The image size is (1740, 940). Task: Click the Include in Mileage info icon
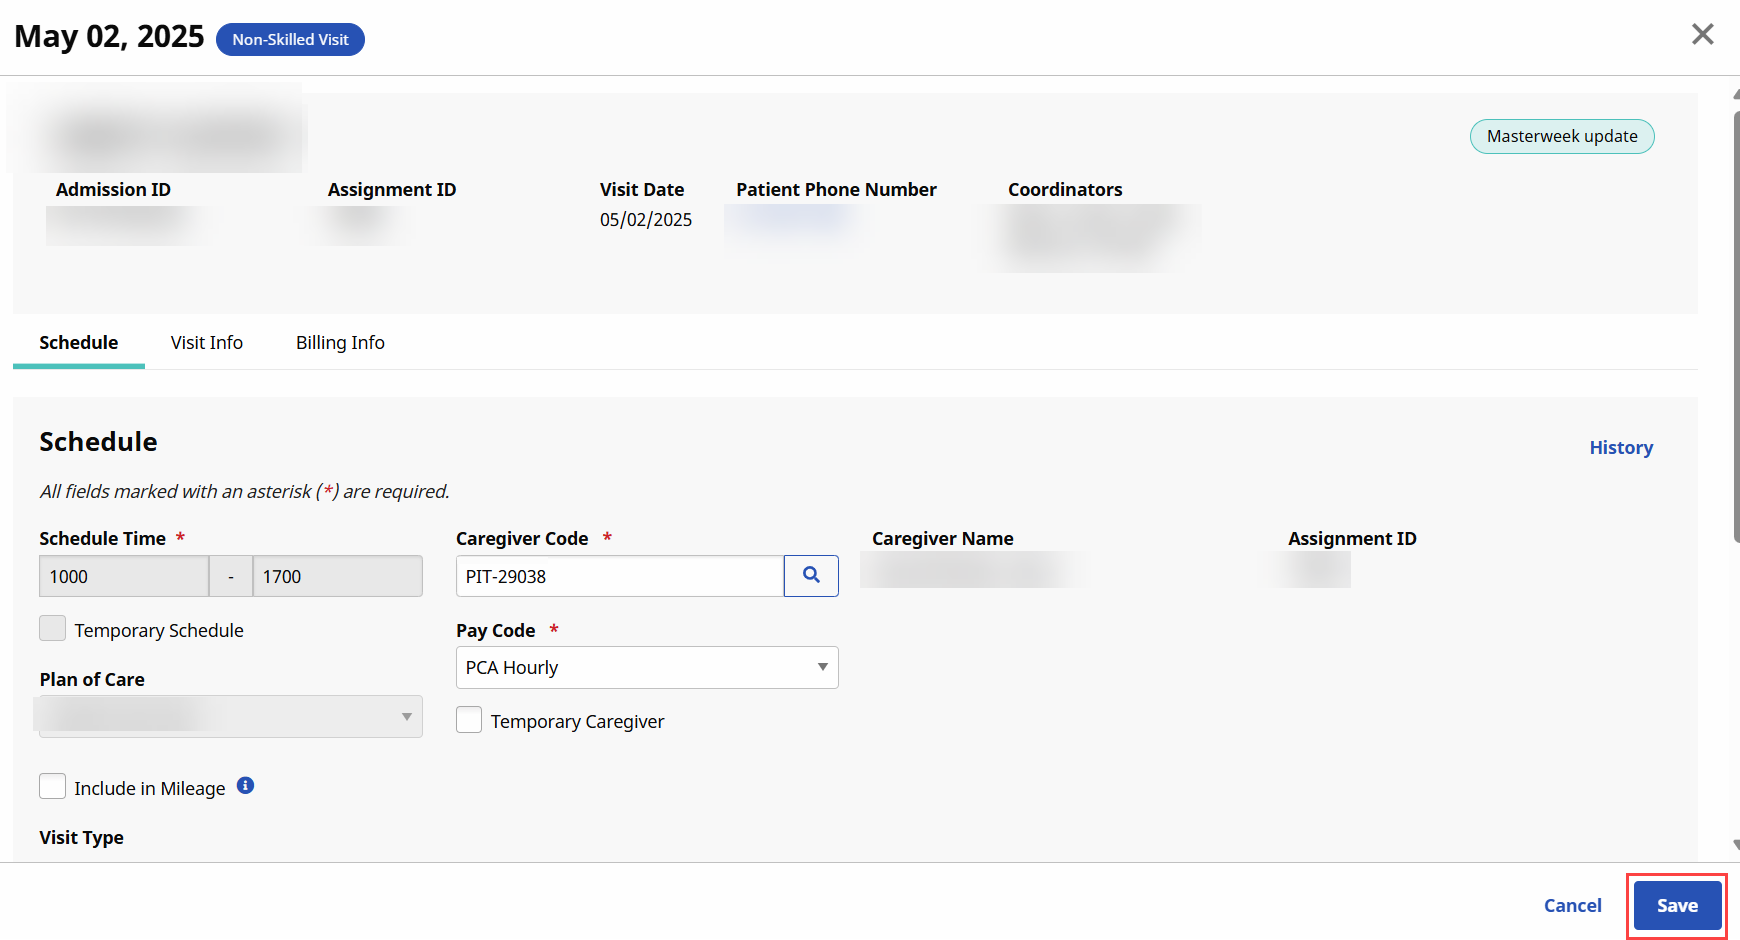click(245, 786)
